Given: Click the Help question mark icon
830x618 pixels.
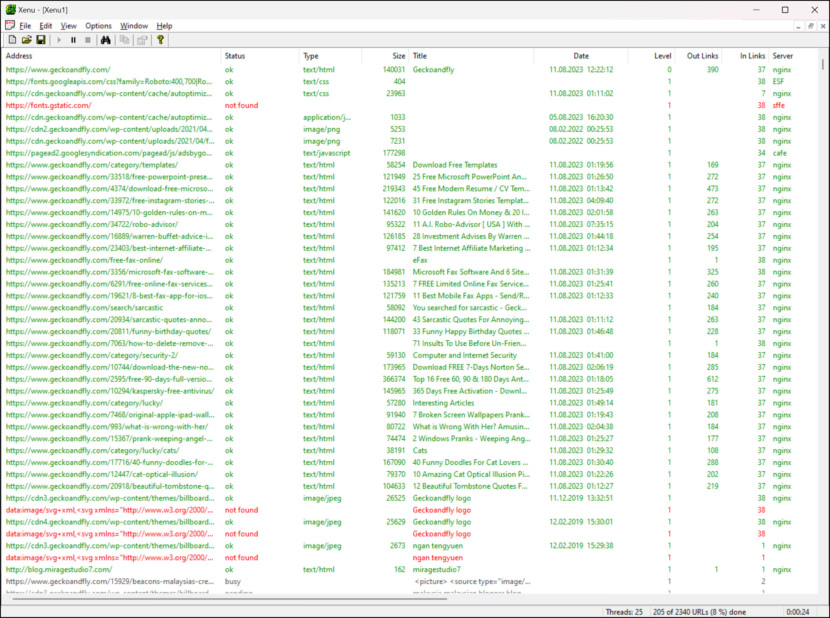Looking at the screenshot, I should point(160,40).
